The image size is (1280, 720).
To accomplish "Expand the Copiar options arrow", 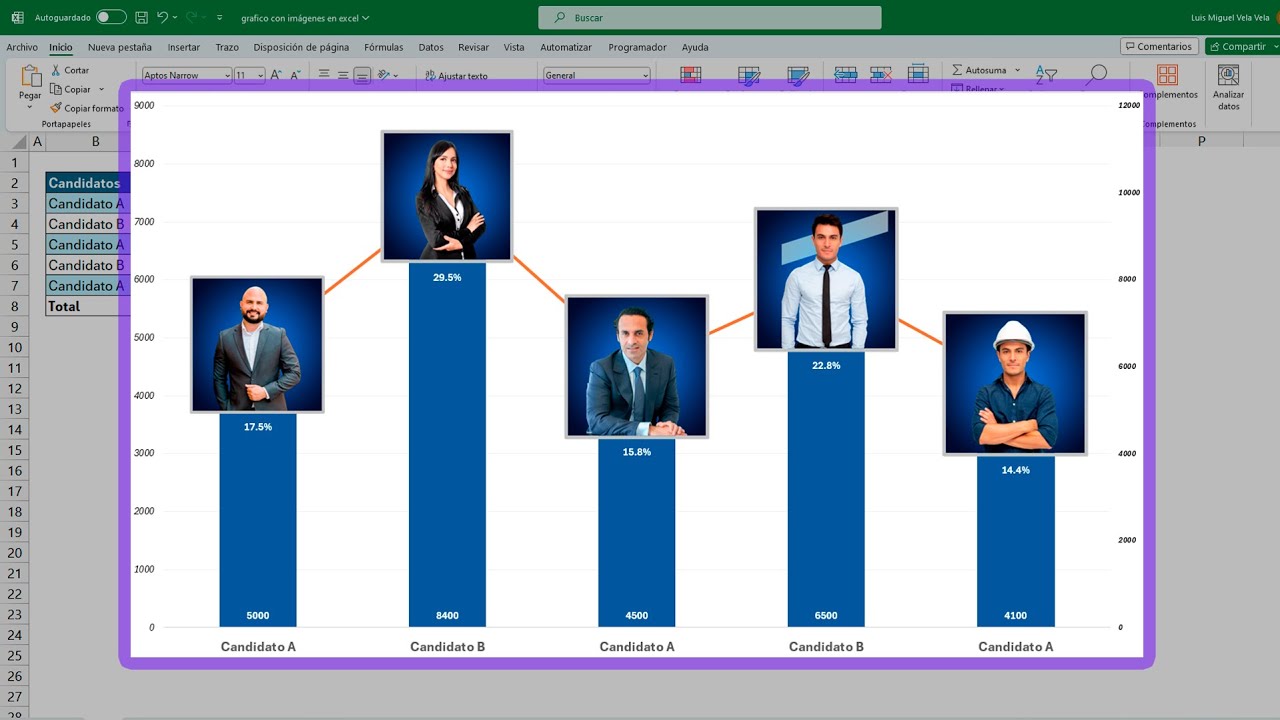I will coord(101,89).
